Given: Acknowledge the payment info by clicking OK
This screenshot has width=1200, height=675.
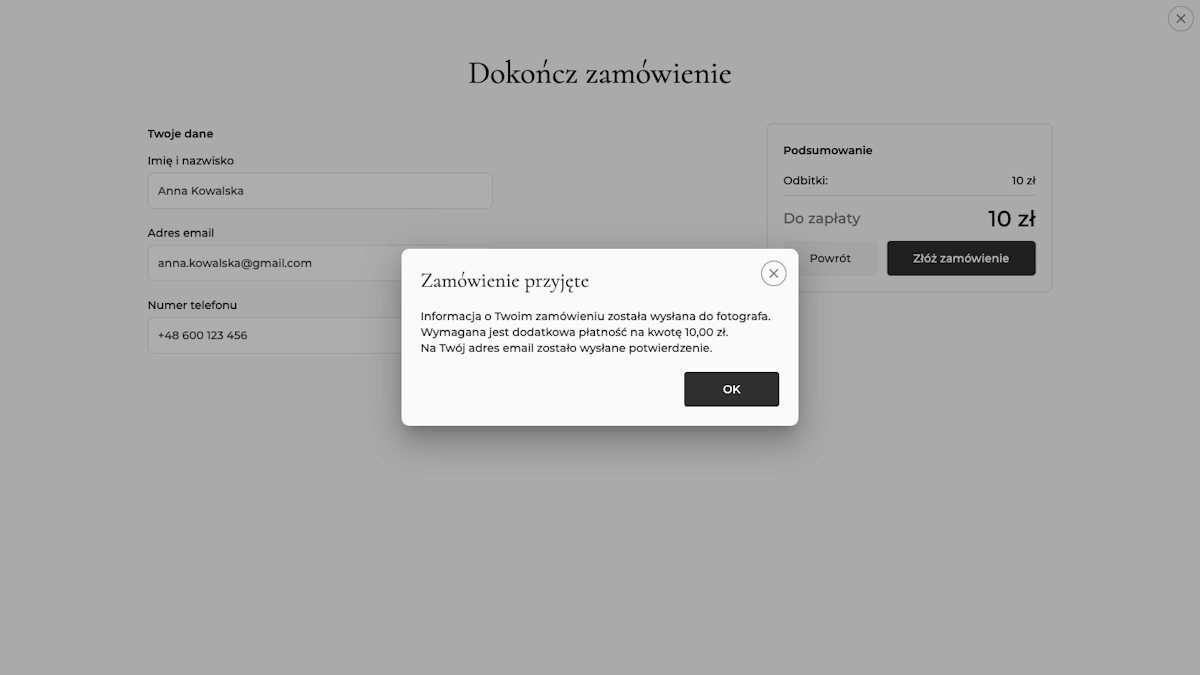Looking at the screenshot, I should [x=731, y=389].
